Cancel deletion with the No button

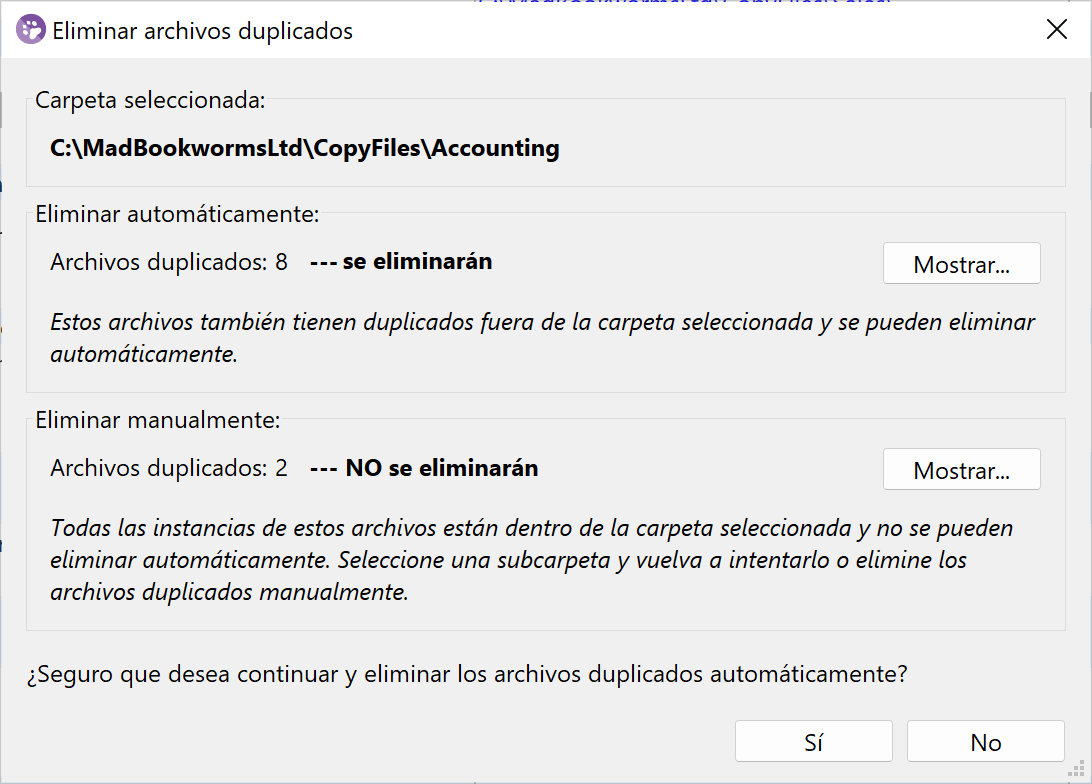(x=985, y=742)
